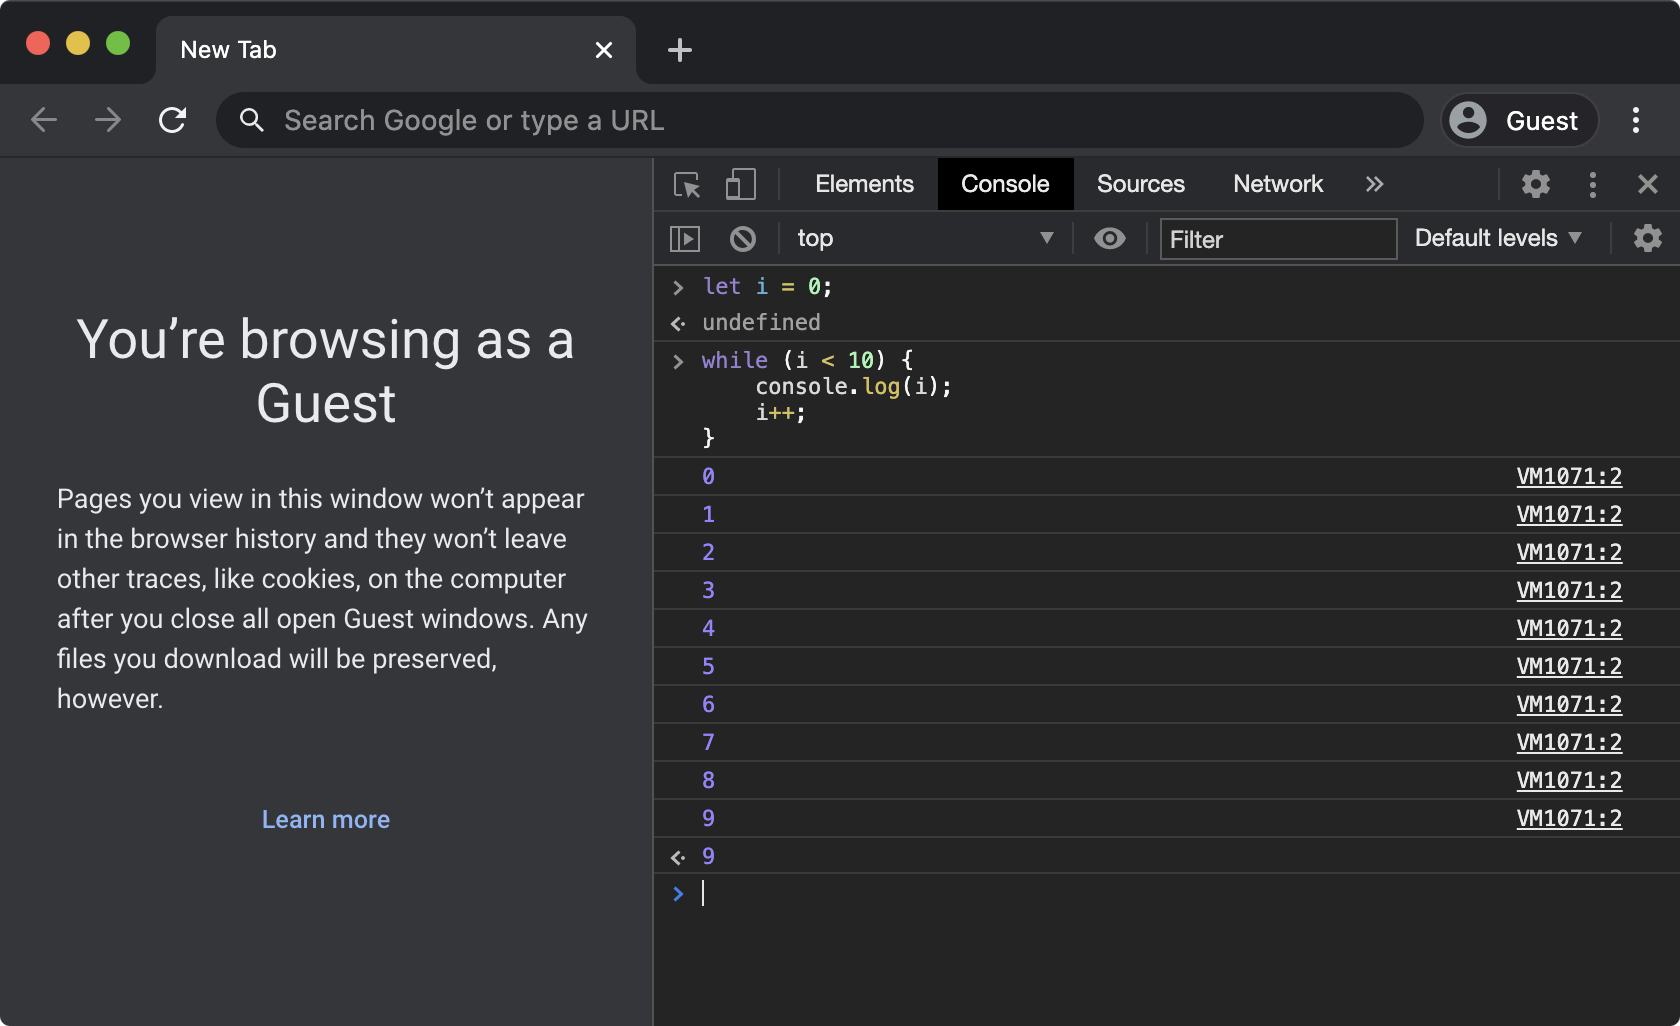The height and width of the screenshot is (1026, 1680).
Task: Click the logged value 7
Action: (708, 743)
